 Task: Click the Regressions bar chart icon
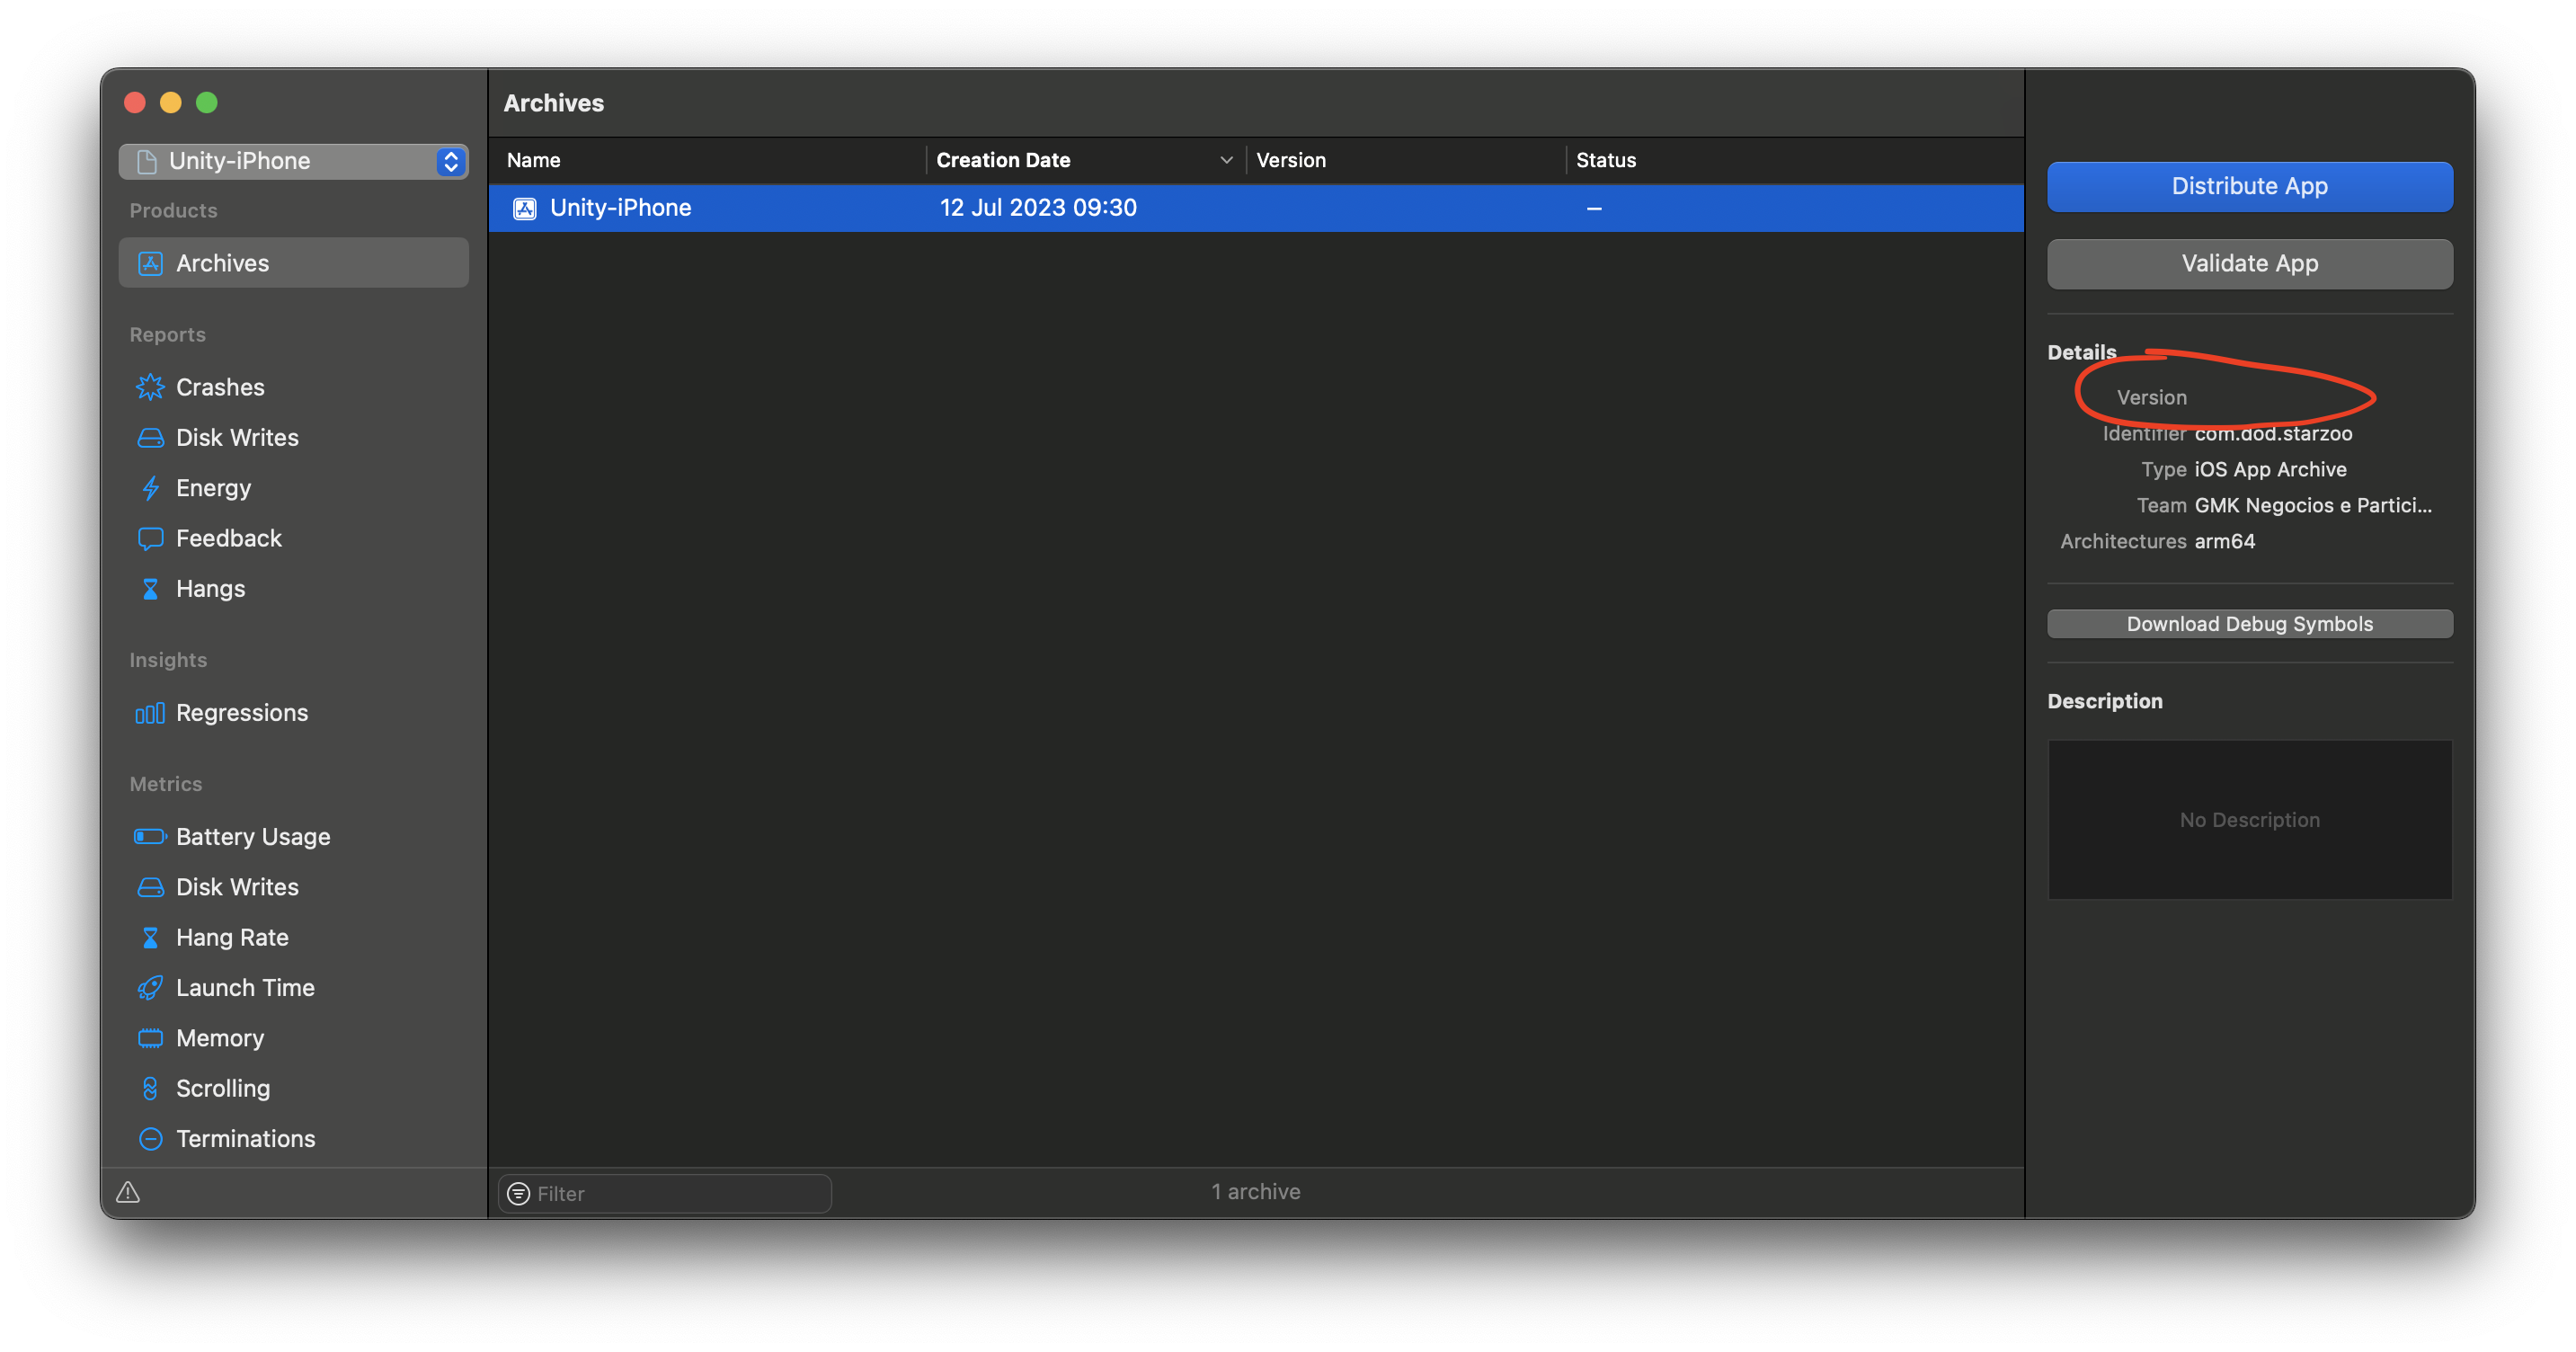pyautogui.click(x=150, y=713)
